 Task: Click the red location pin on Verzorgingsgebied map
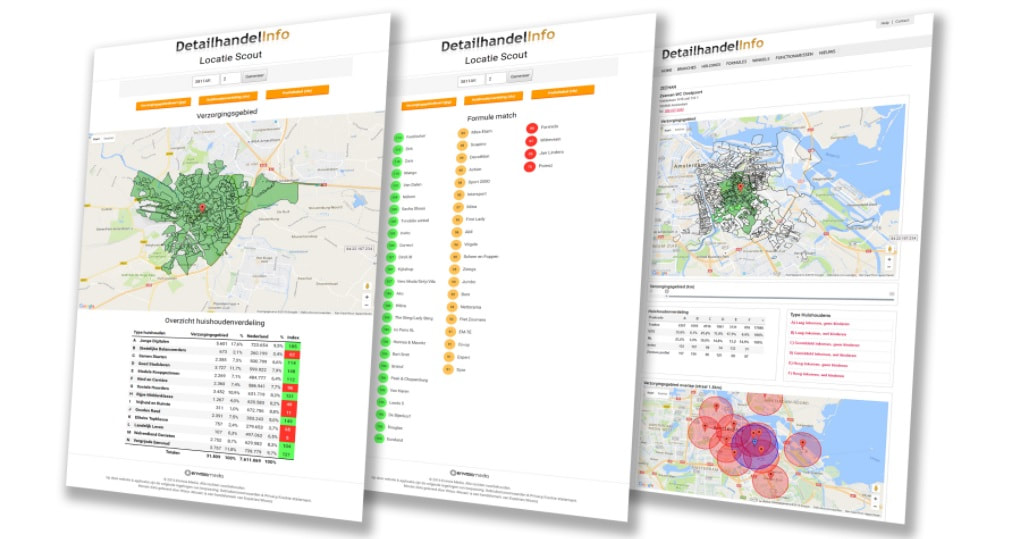[x=202, y=208]
